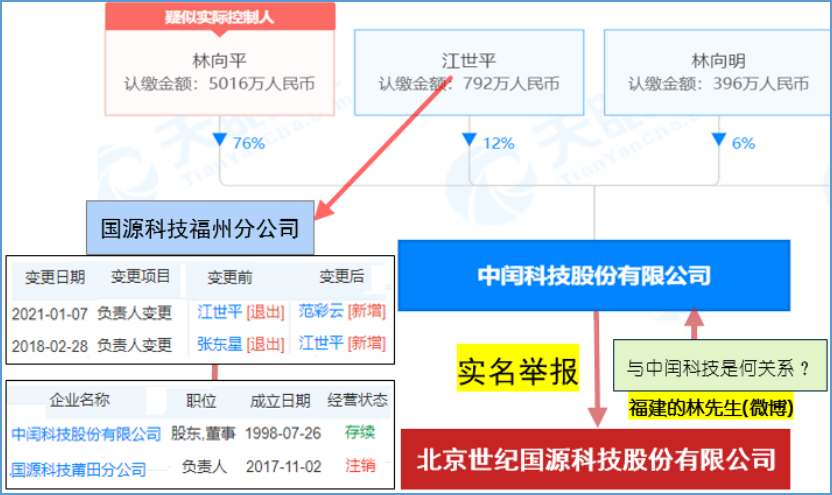Viewport: 832px width, 495px height.
Task: Open the 国源科技莆田分公司 link
Action: (x=79, y=470)
